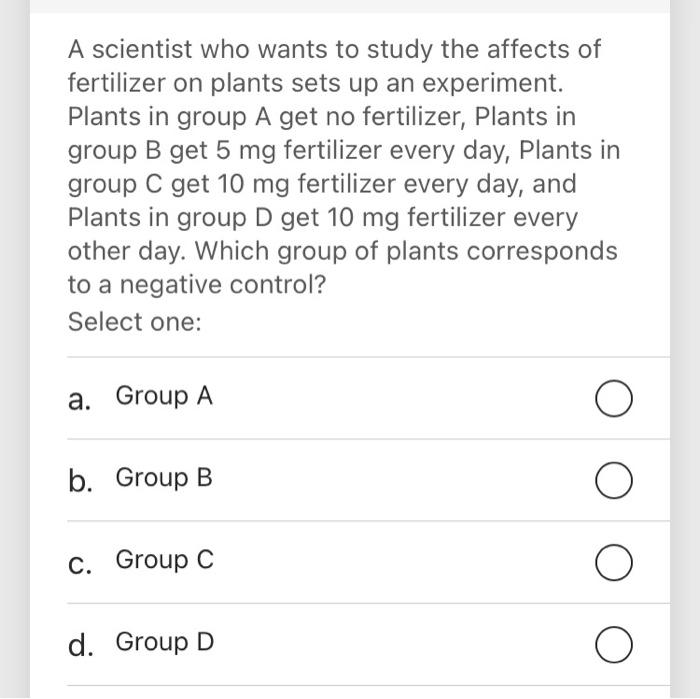Click the option letter "a."

[x=81, y=400]
